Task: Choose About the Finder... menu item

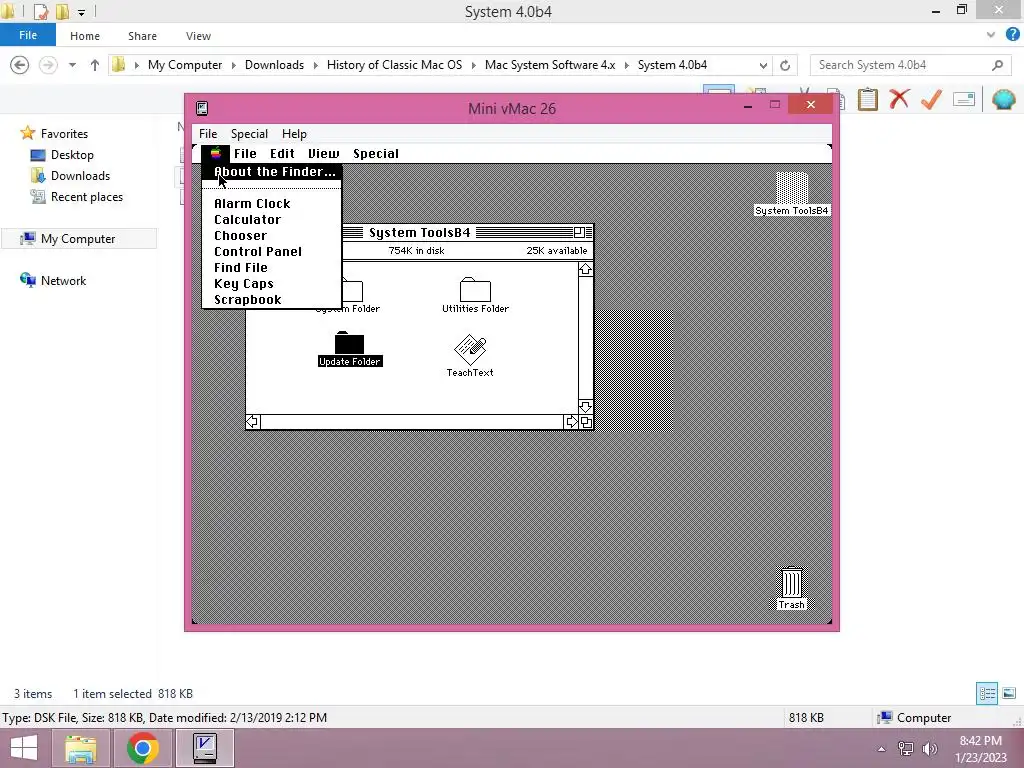Action: tap(272, 172)
